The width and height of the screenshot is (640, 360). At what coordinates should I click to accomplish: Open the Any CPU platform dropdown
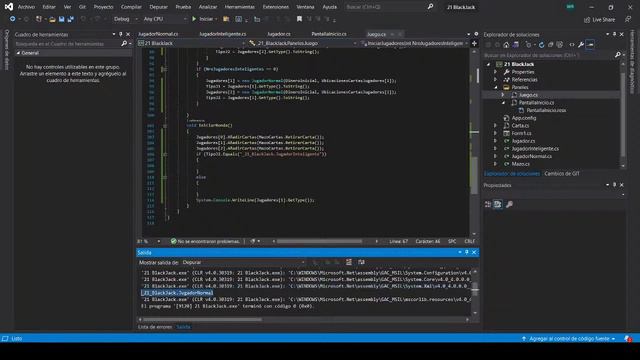pos(164,19)
